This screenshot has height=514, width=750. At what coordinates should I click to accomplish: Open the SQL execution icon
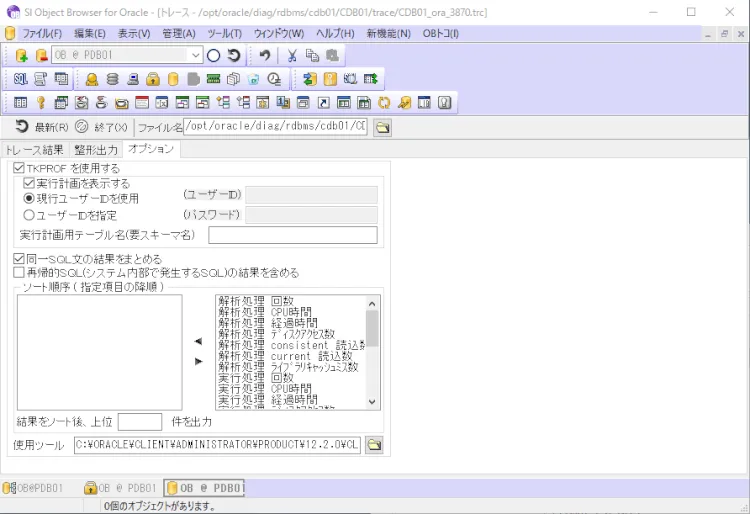[x=20, y=79]
